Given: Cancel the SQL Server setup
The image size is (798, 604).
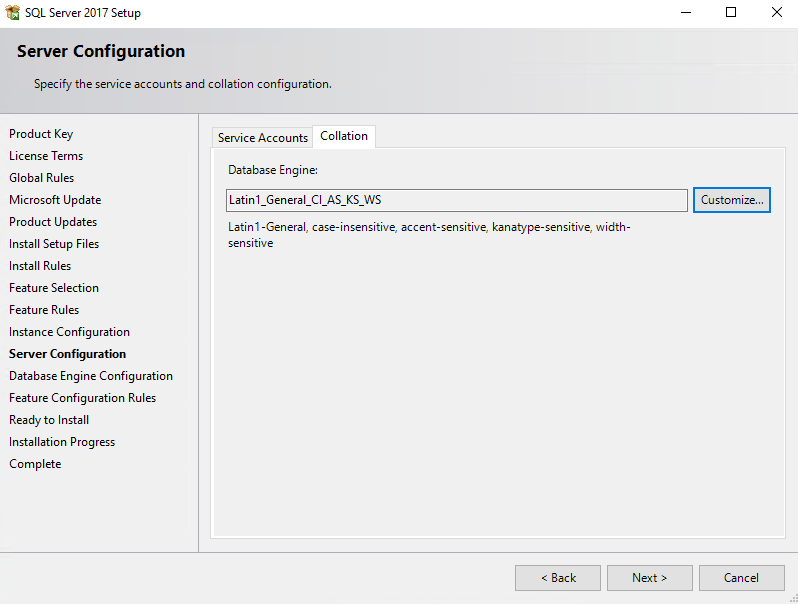Looking at the screenshot, I should (x=741, y=578).
